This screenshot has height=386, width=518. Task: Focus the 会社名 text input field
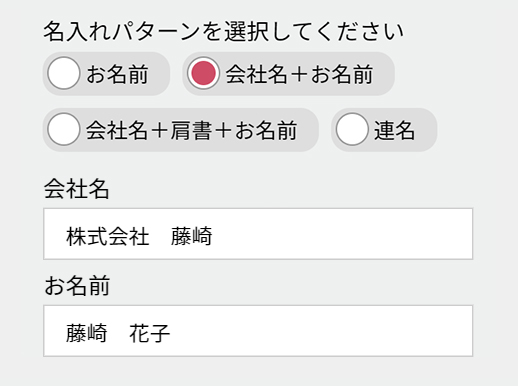pos(258,234)
